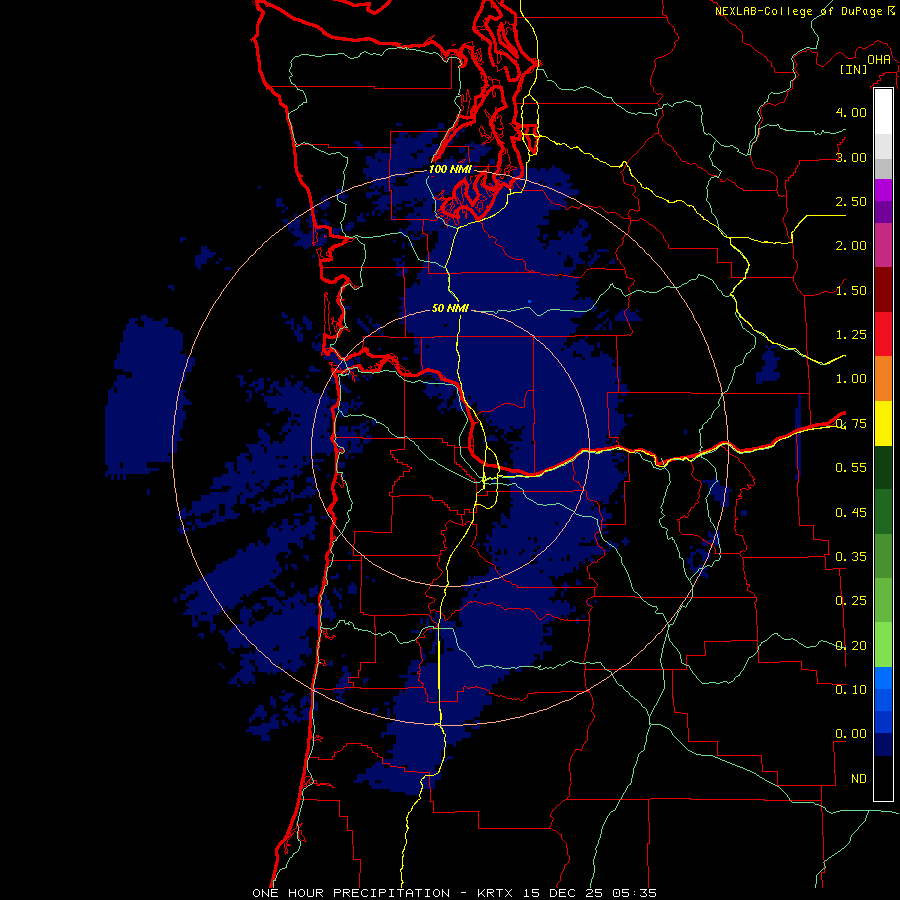This screenshot has width=900, height=900.
Task: Select the 0.55 legend value
Action: point(851,468)
